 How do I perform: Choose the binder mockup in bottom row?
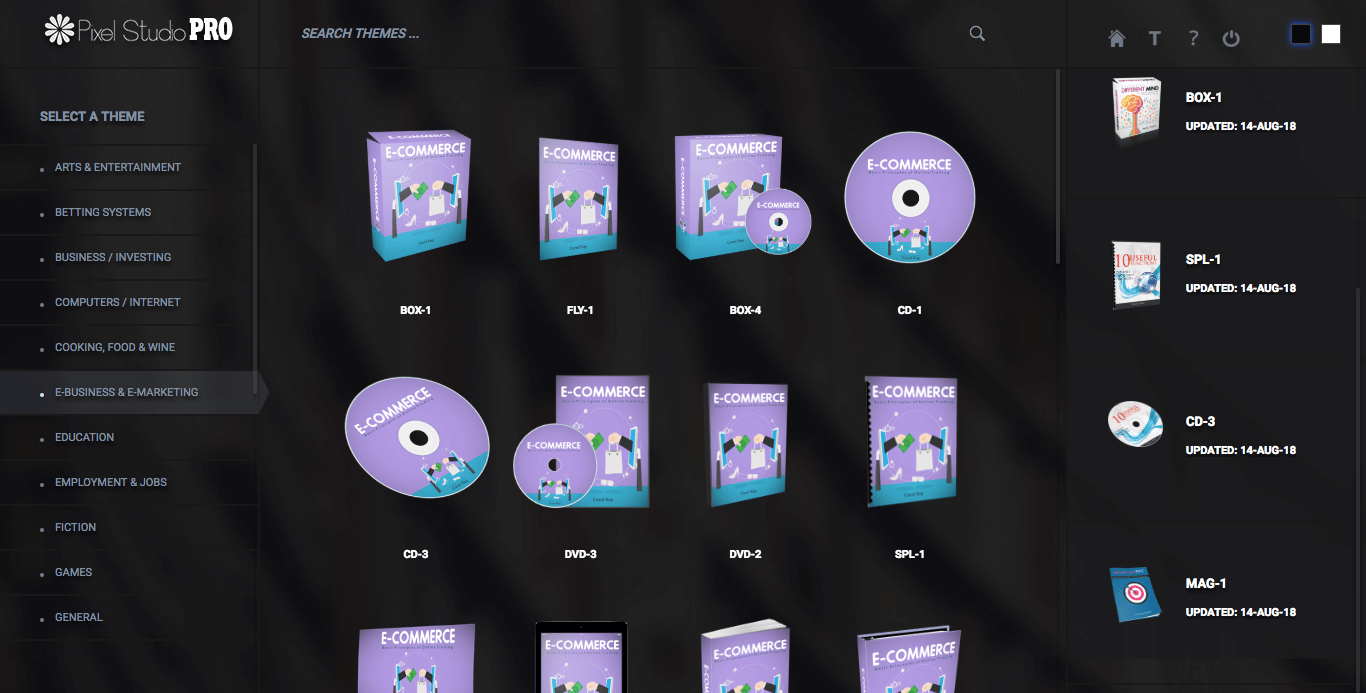pyautogui.click(x=909, y=660)
